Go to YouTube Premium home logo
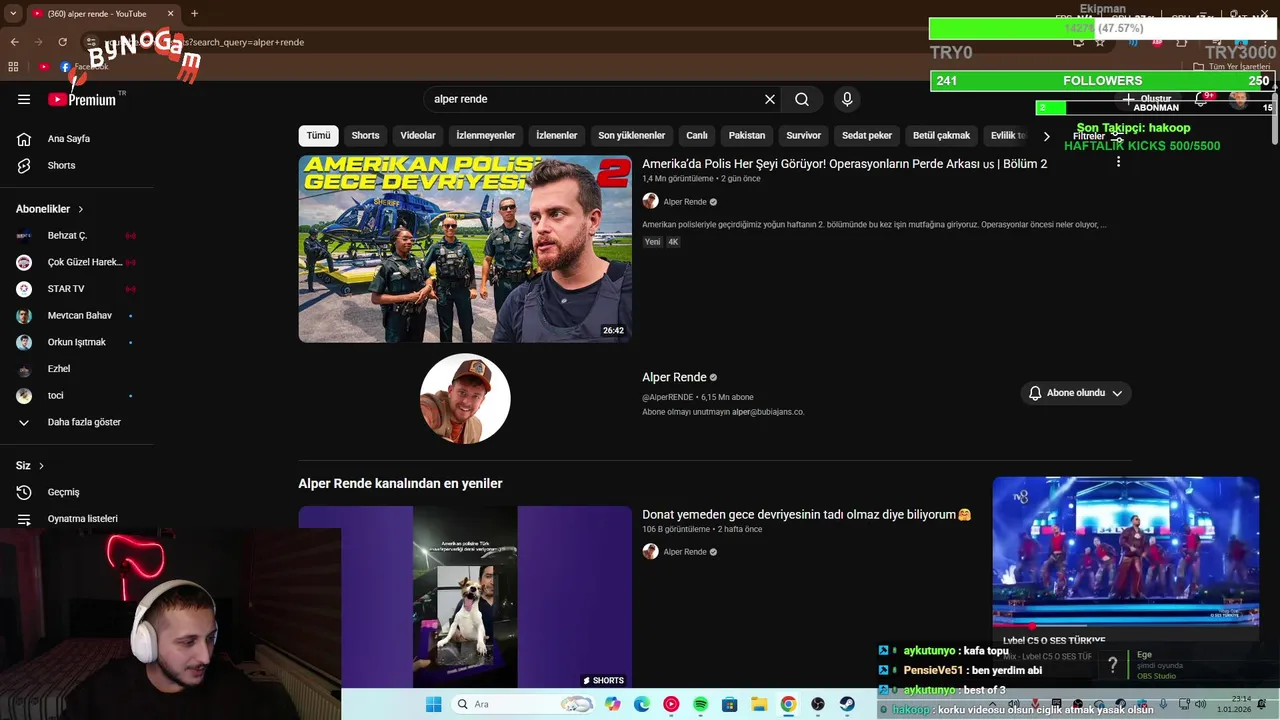This screenshot has height=720, width=1280. [x=82, y=99]
